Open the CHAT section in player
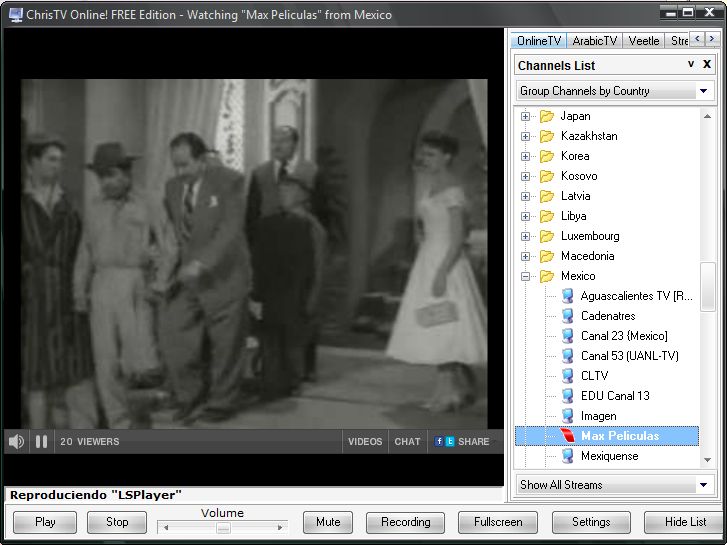The height and width of the screenshot is (545, 727). coord(407,442)
